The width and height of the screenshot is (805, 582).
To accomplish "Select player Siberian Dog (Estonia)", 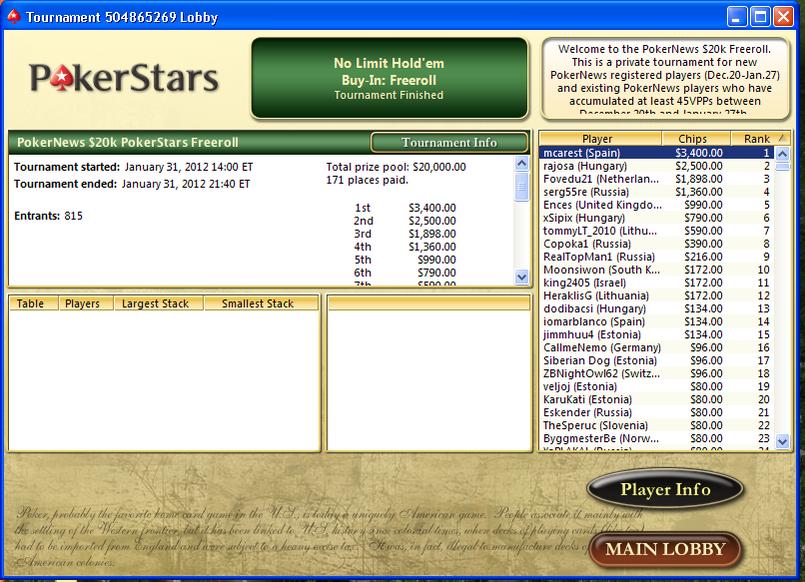I will (657, 360).
